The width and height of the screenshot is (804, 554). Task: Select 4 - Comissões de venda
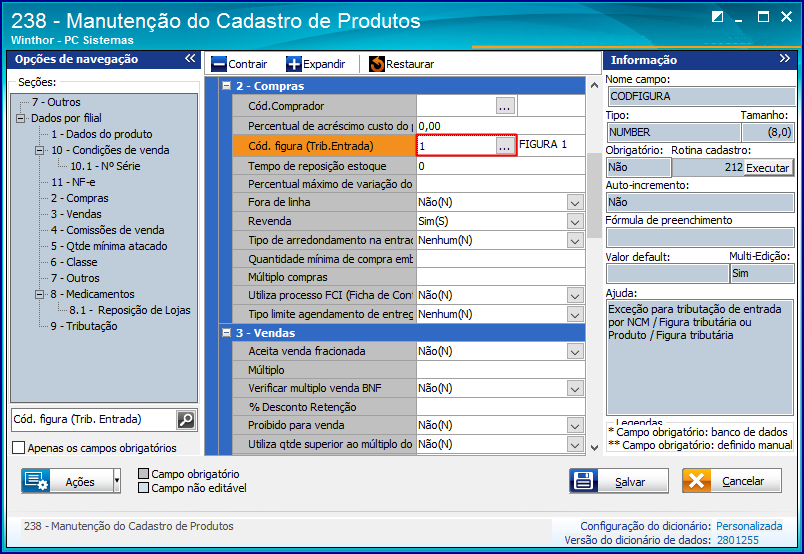click(x=108, y=230)
